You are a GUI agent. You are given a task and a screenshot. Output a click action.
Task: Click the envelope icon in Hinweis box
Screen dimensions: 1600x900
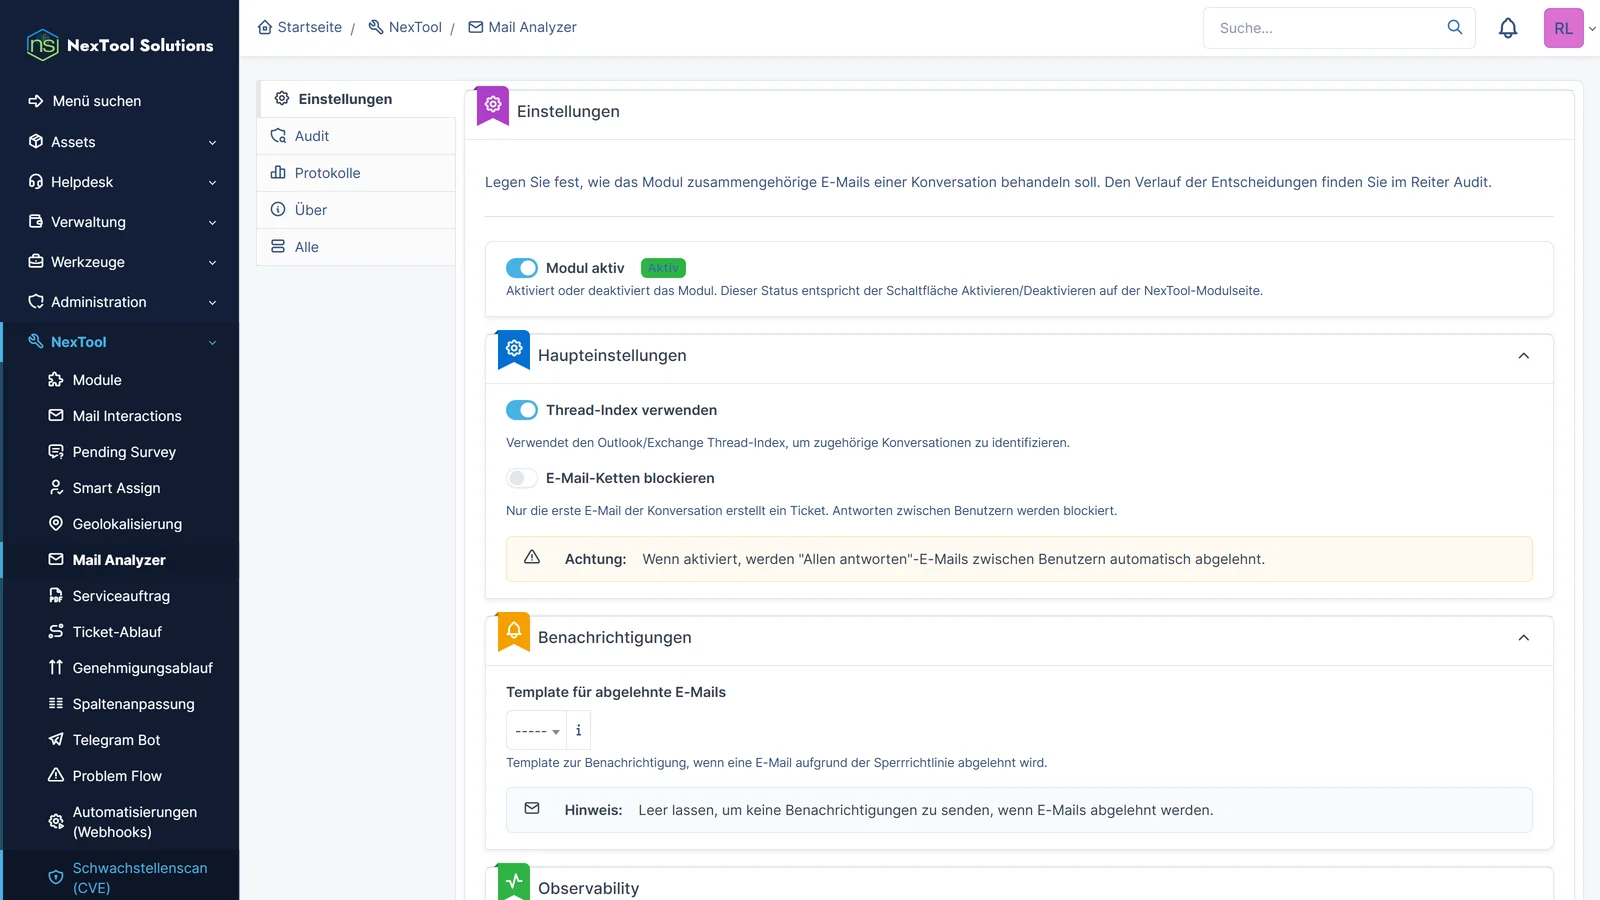click(x=532, y=808)
